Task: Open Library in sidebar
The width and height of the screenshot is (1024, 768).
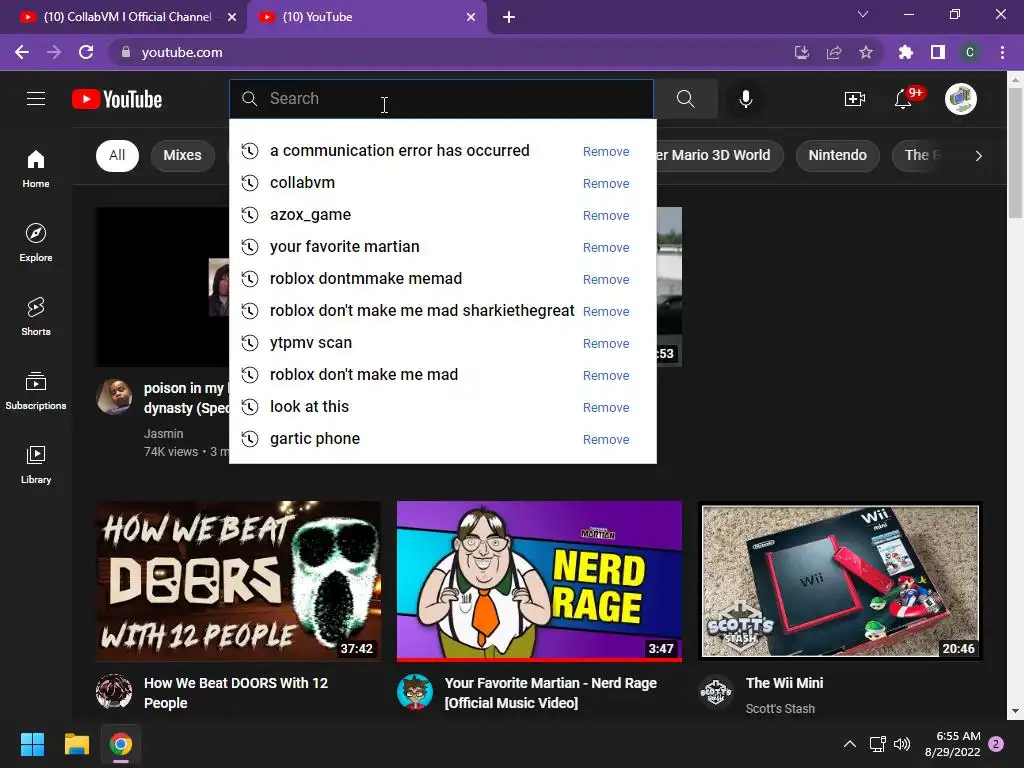Action: coord(36,464)
